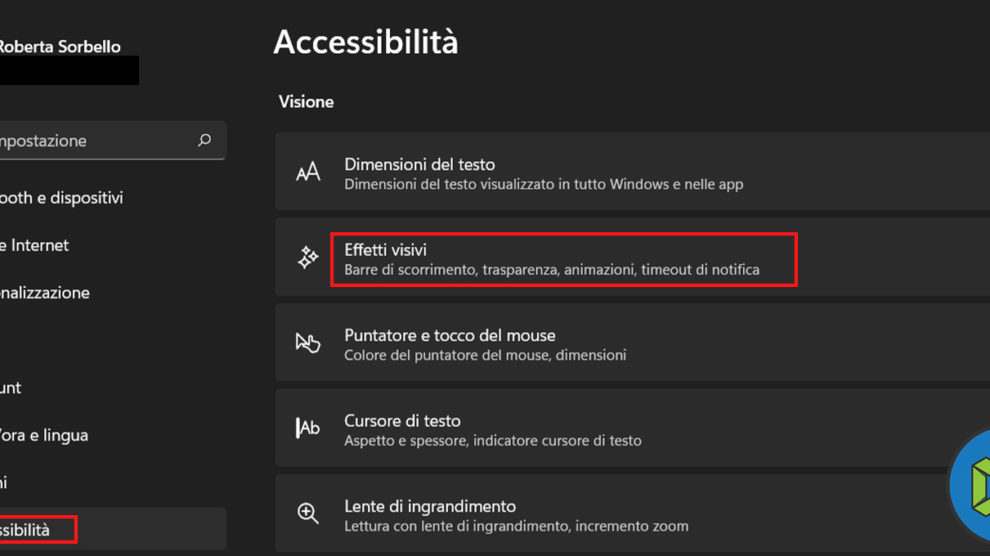Click the mouse pointer and touch icon
Screen dimensions: 990x556
(x=308, y=343)
